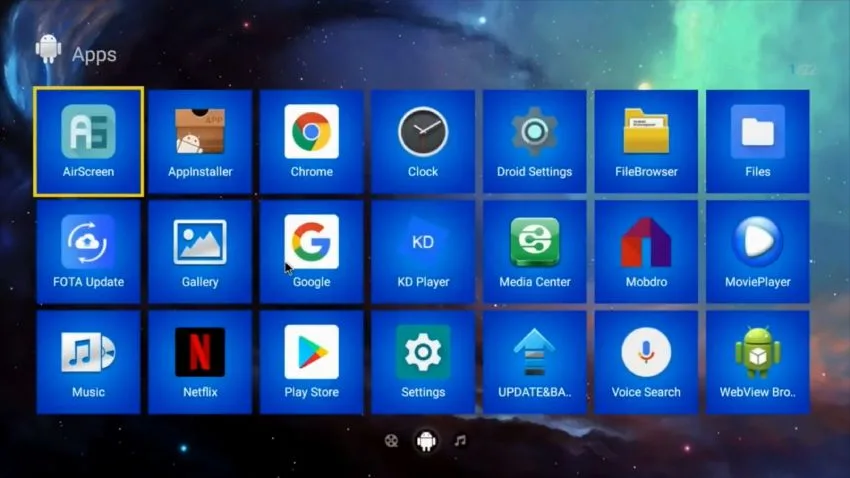Open the Music app
Screen dimensions: 850x478
88,363
